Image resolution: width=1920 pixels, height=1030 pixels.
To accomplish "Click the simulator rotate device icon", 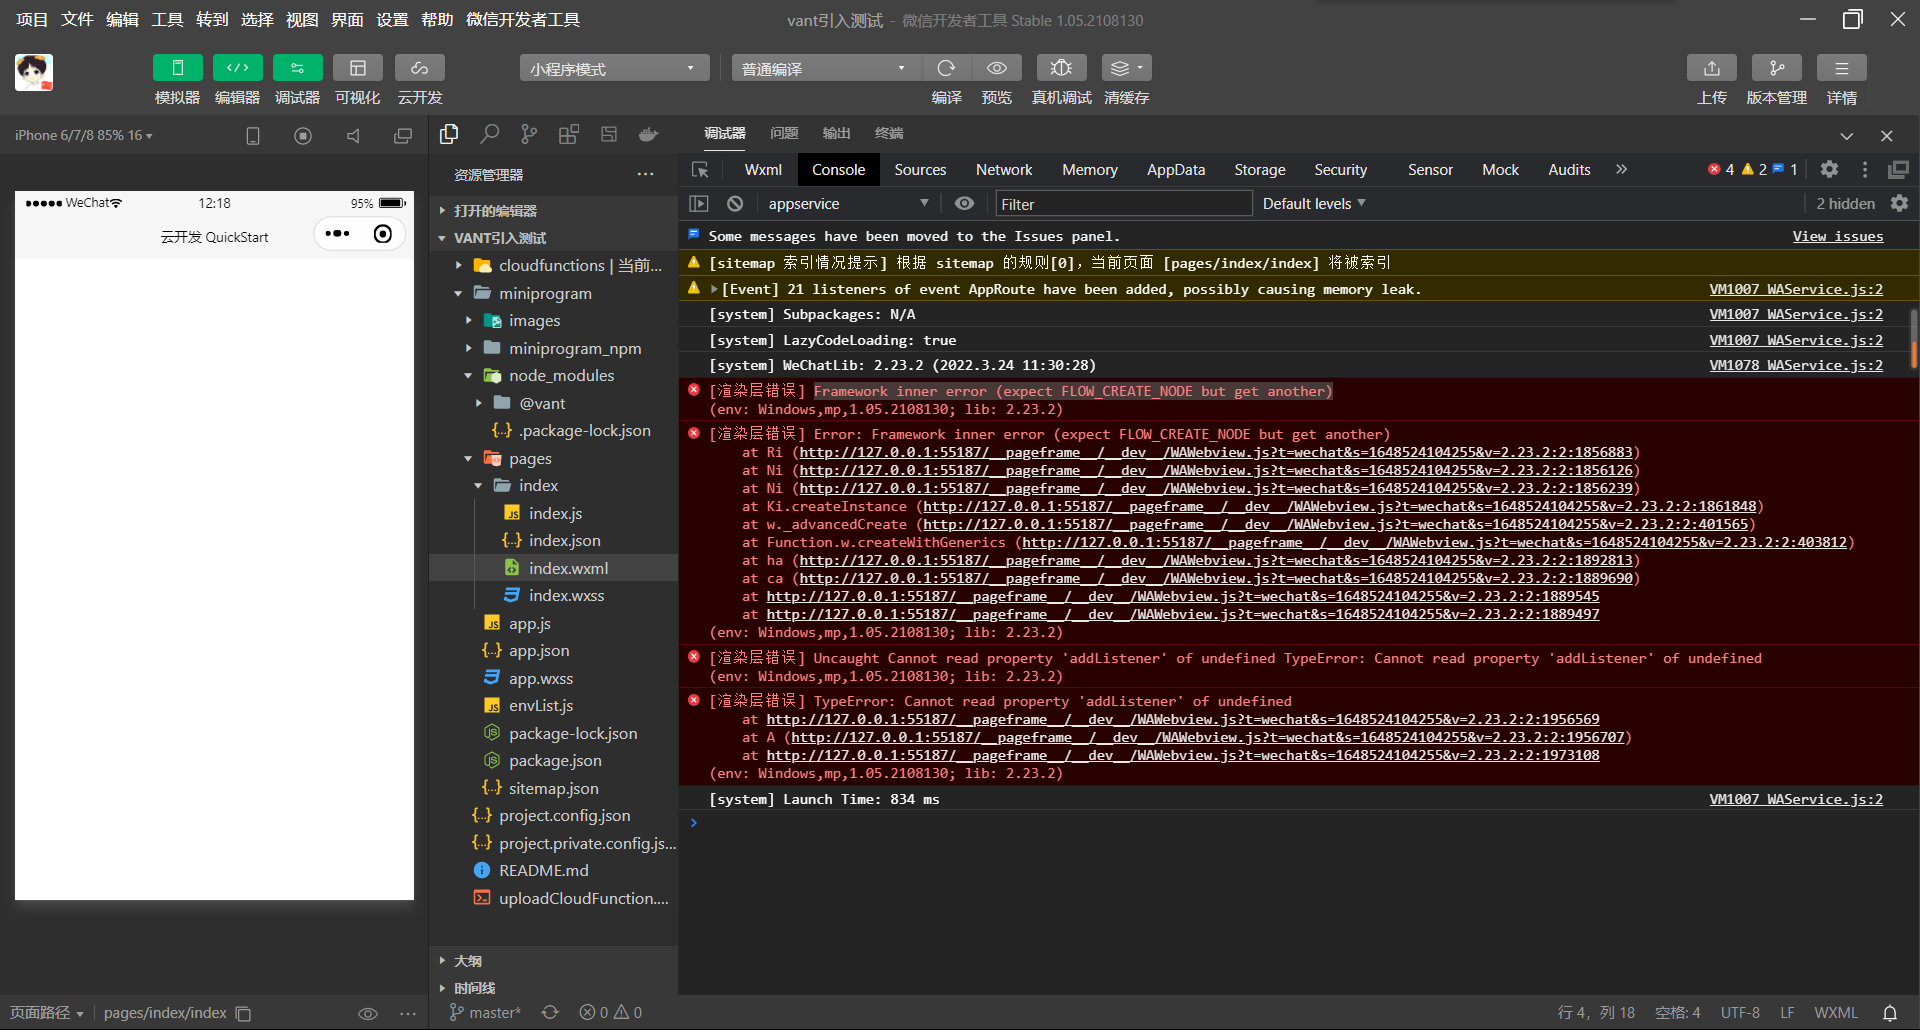I will click(253, 136).
